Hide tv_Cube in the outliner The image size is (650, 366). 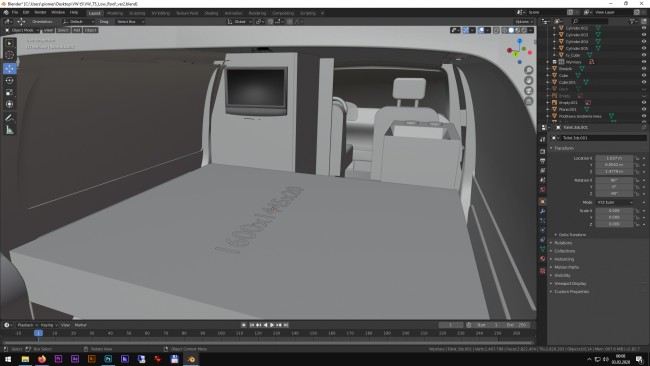(644, 55)
